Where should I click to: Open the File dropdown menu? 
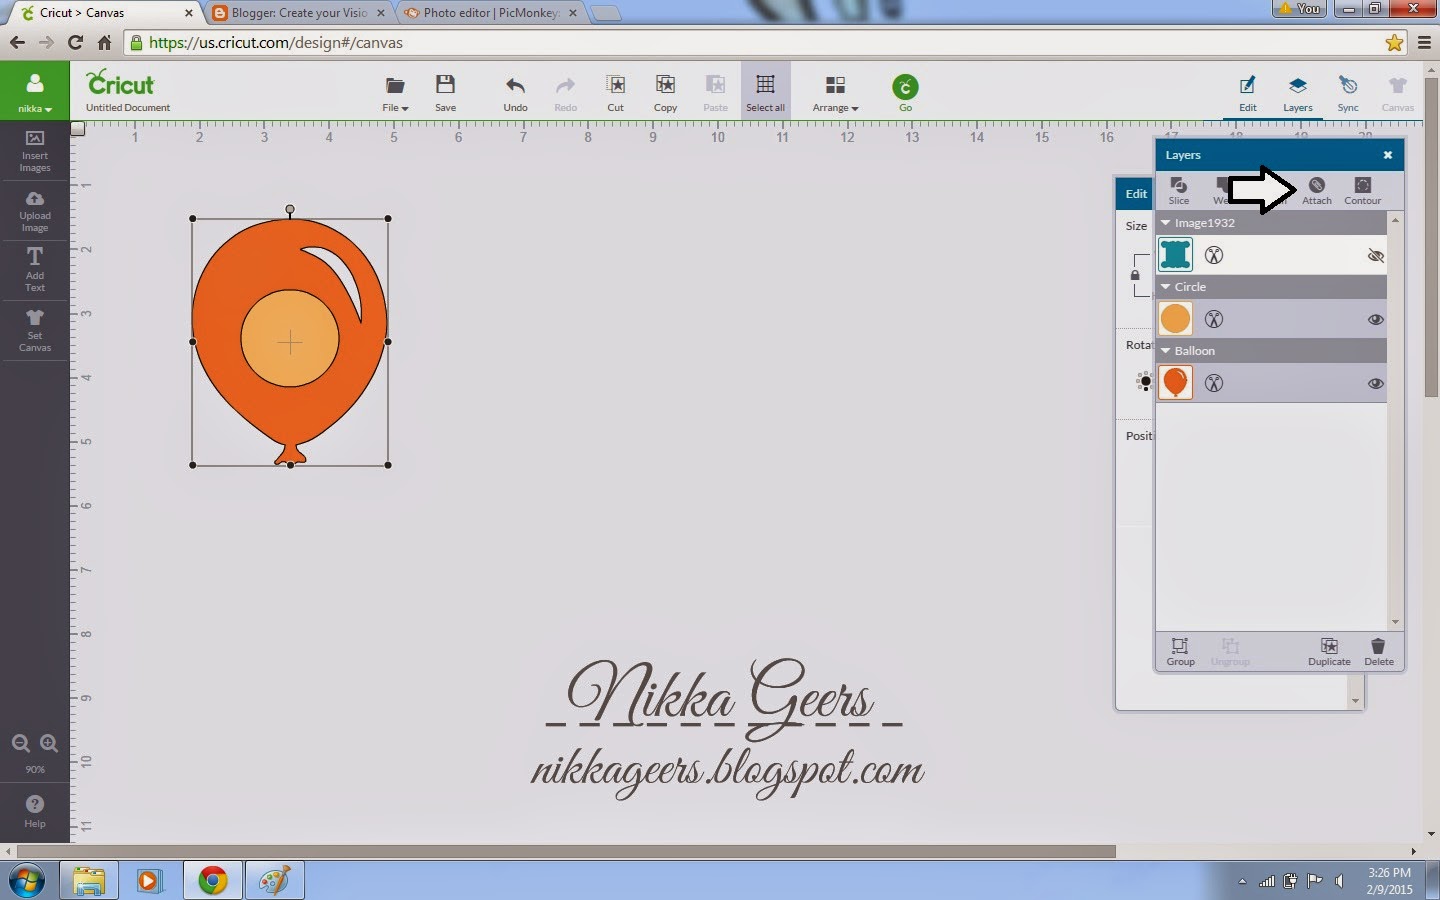[x=394, y=92]
